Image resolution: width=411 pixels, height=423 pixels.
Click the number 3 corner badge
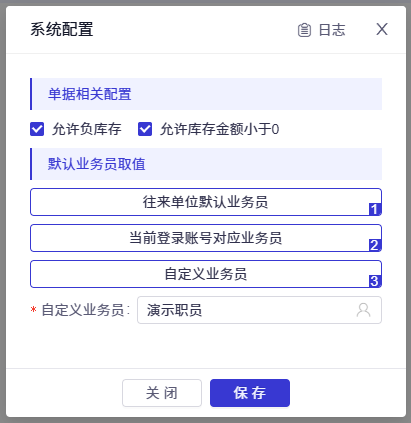(x=375, y=281)
